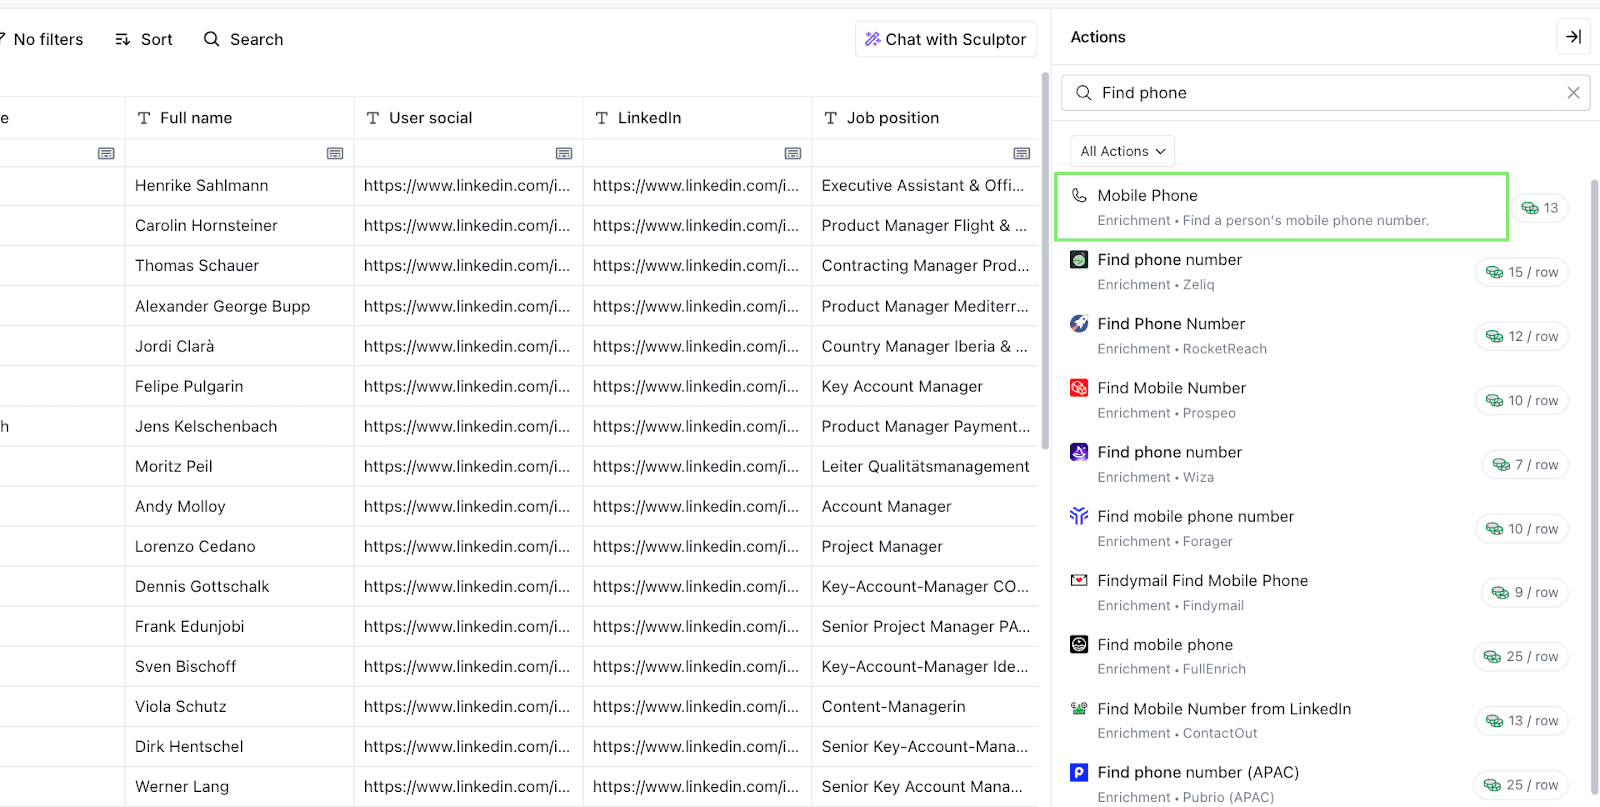This screenshot has width=1600, height=807.
Task: Click the Findymail envelope icon
Action: click(1079, 580)
